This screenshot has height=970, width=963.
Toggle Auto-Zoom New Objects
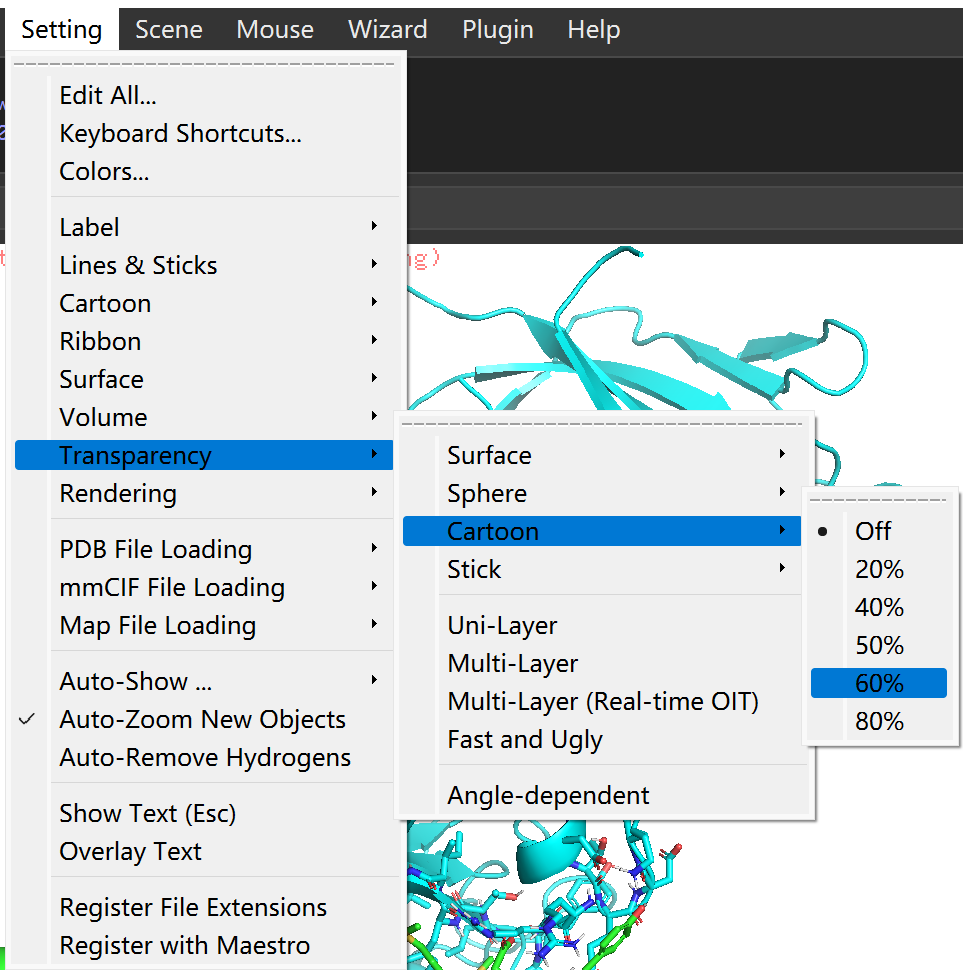click(x=202, y=719)
